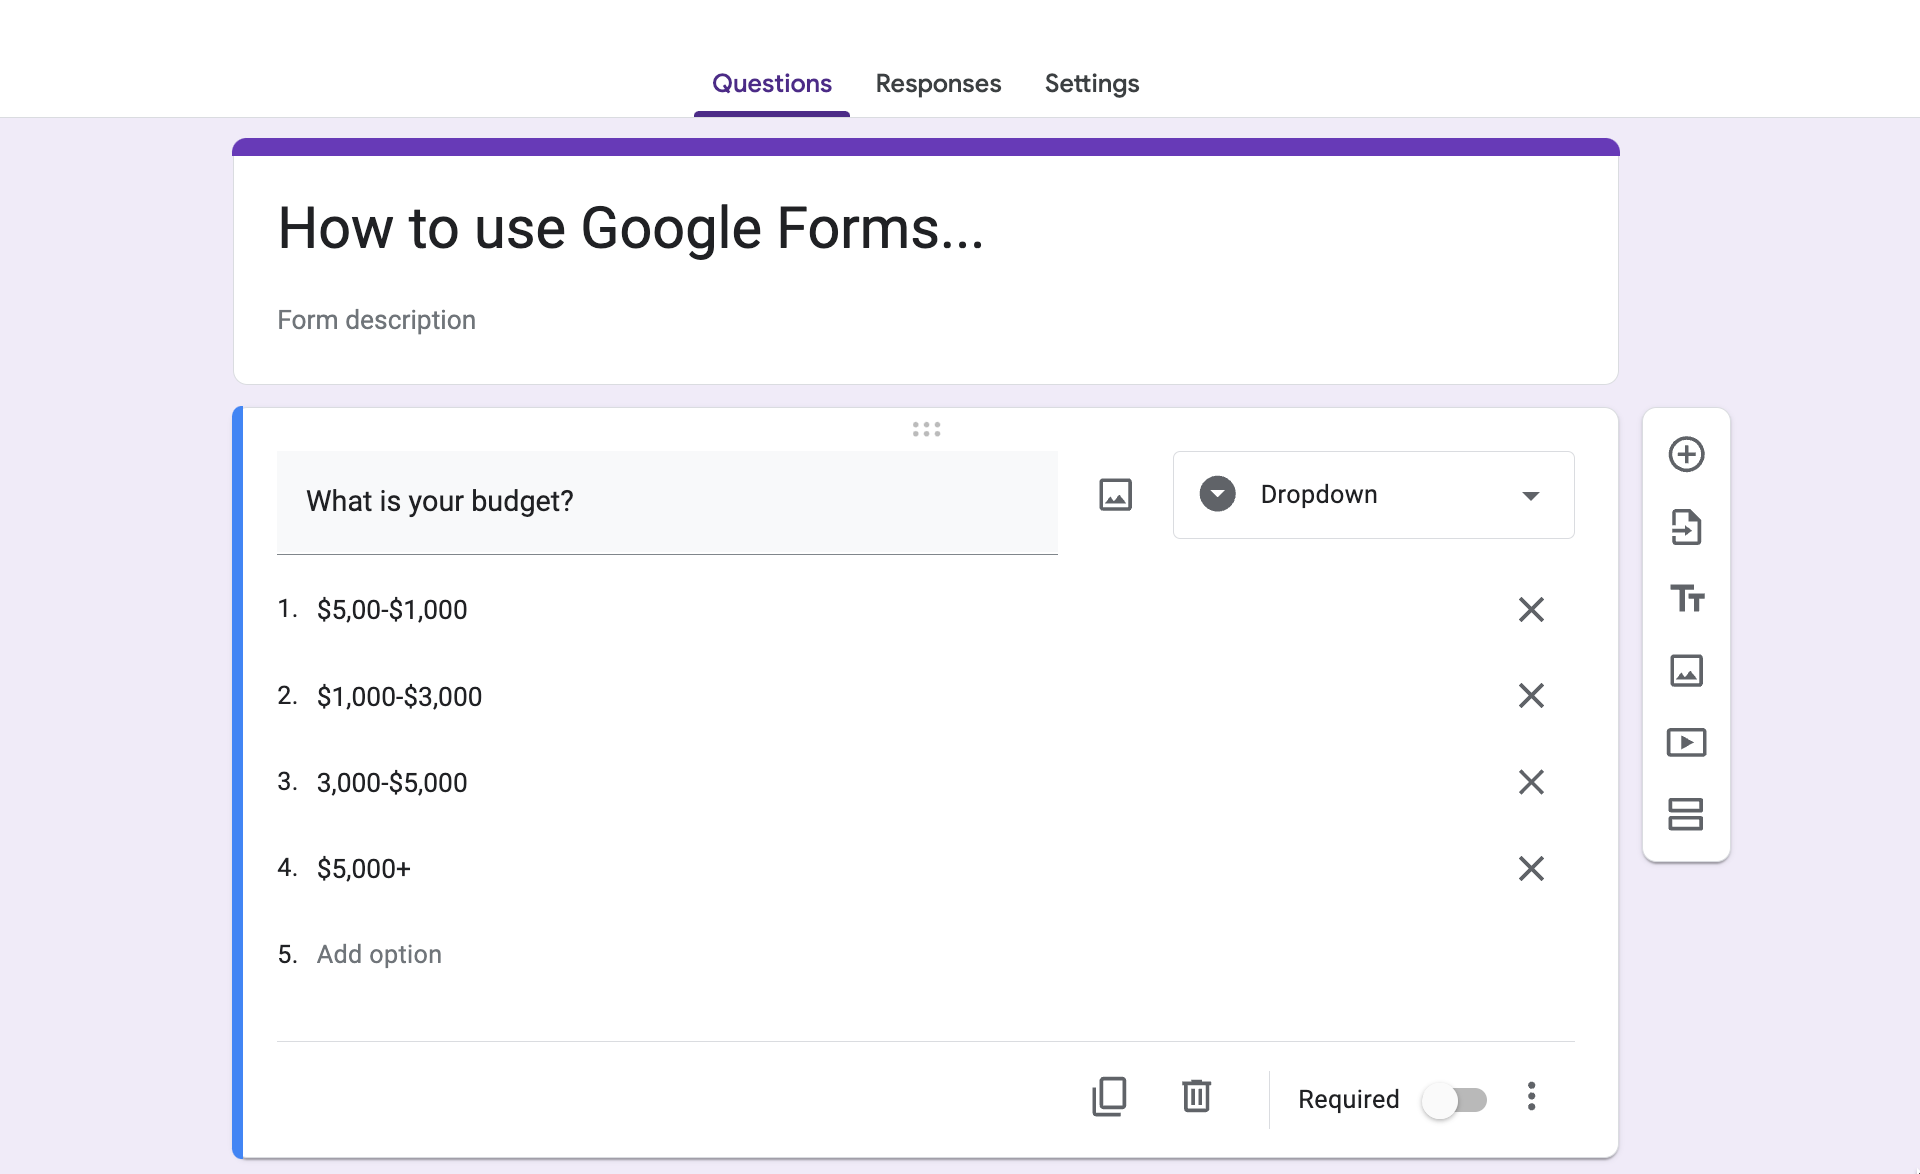Click the add question plus icon
Screen dimensions: 1920x1174
1686,454
